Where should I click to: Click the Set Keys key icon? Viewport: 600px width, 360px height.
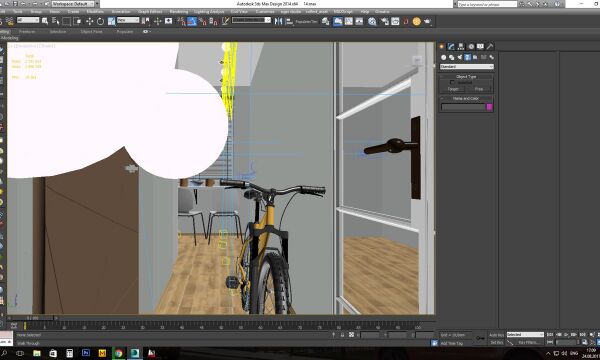tap(480, 338)
